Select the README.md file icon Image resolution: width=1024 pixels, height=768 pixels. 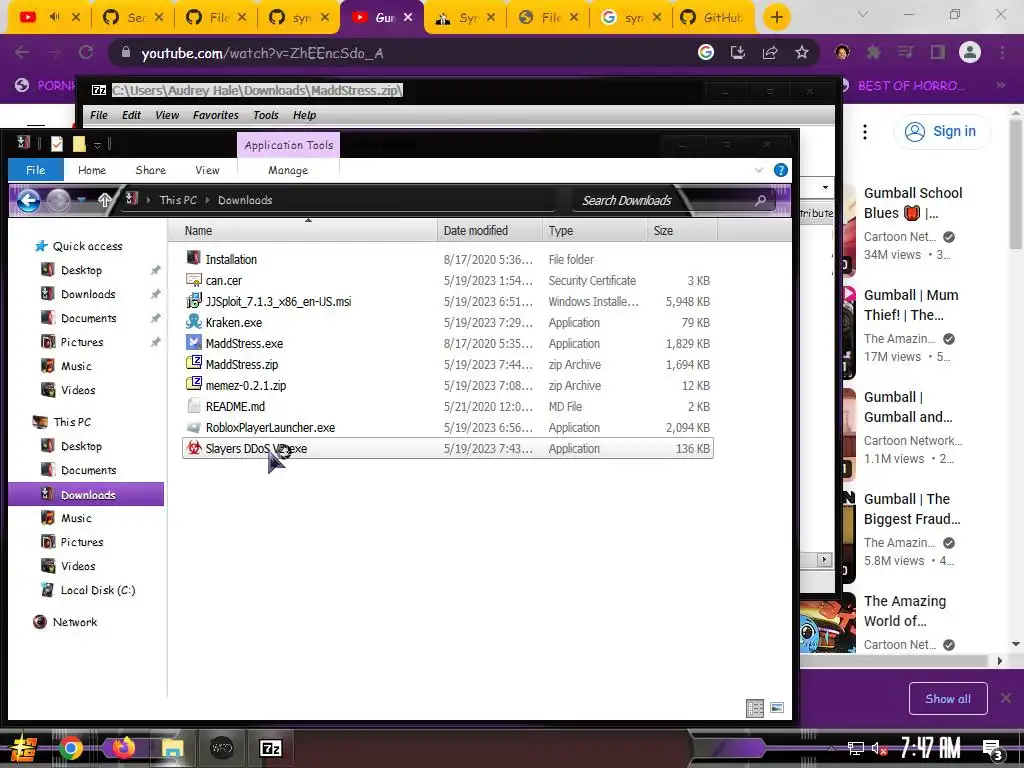[x=194, y=406]
